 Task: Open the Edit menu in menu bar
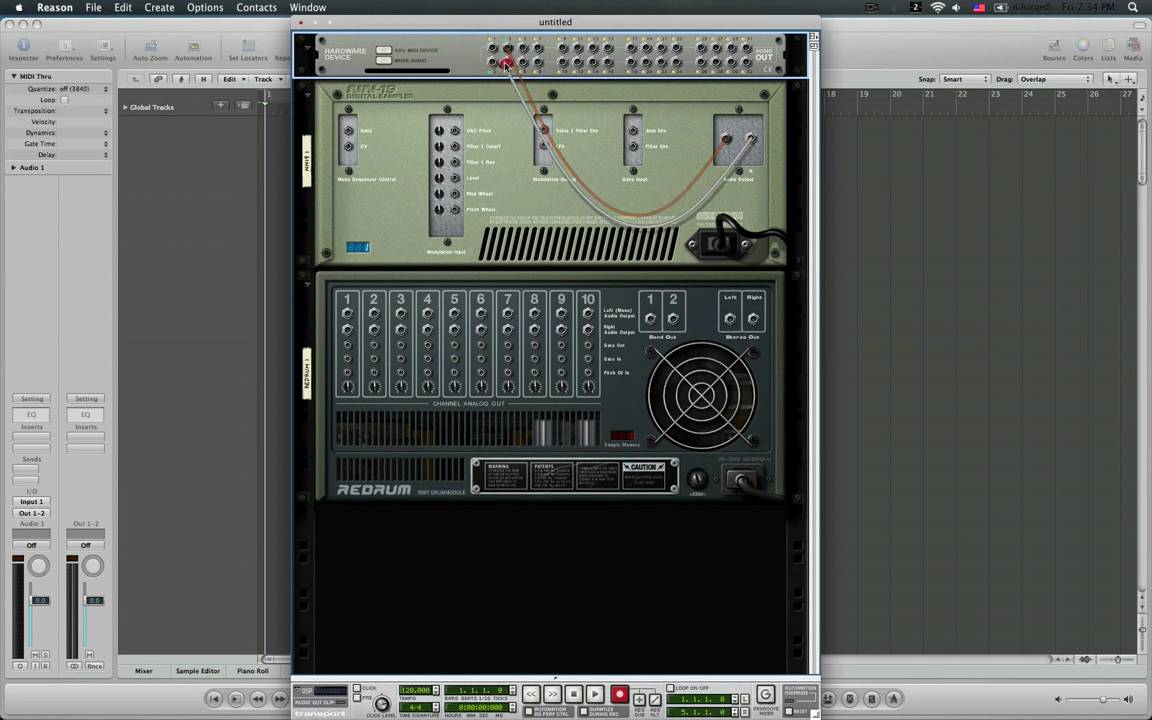[x=123, y=7]
